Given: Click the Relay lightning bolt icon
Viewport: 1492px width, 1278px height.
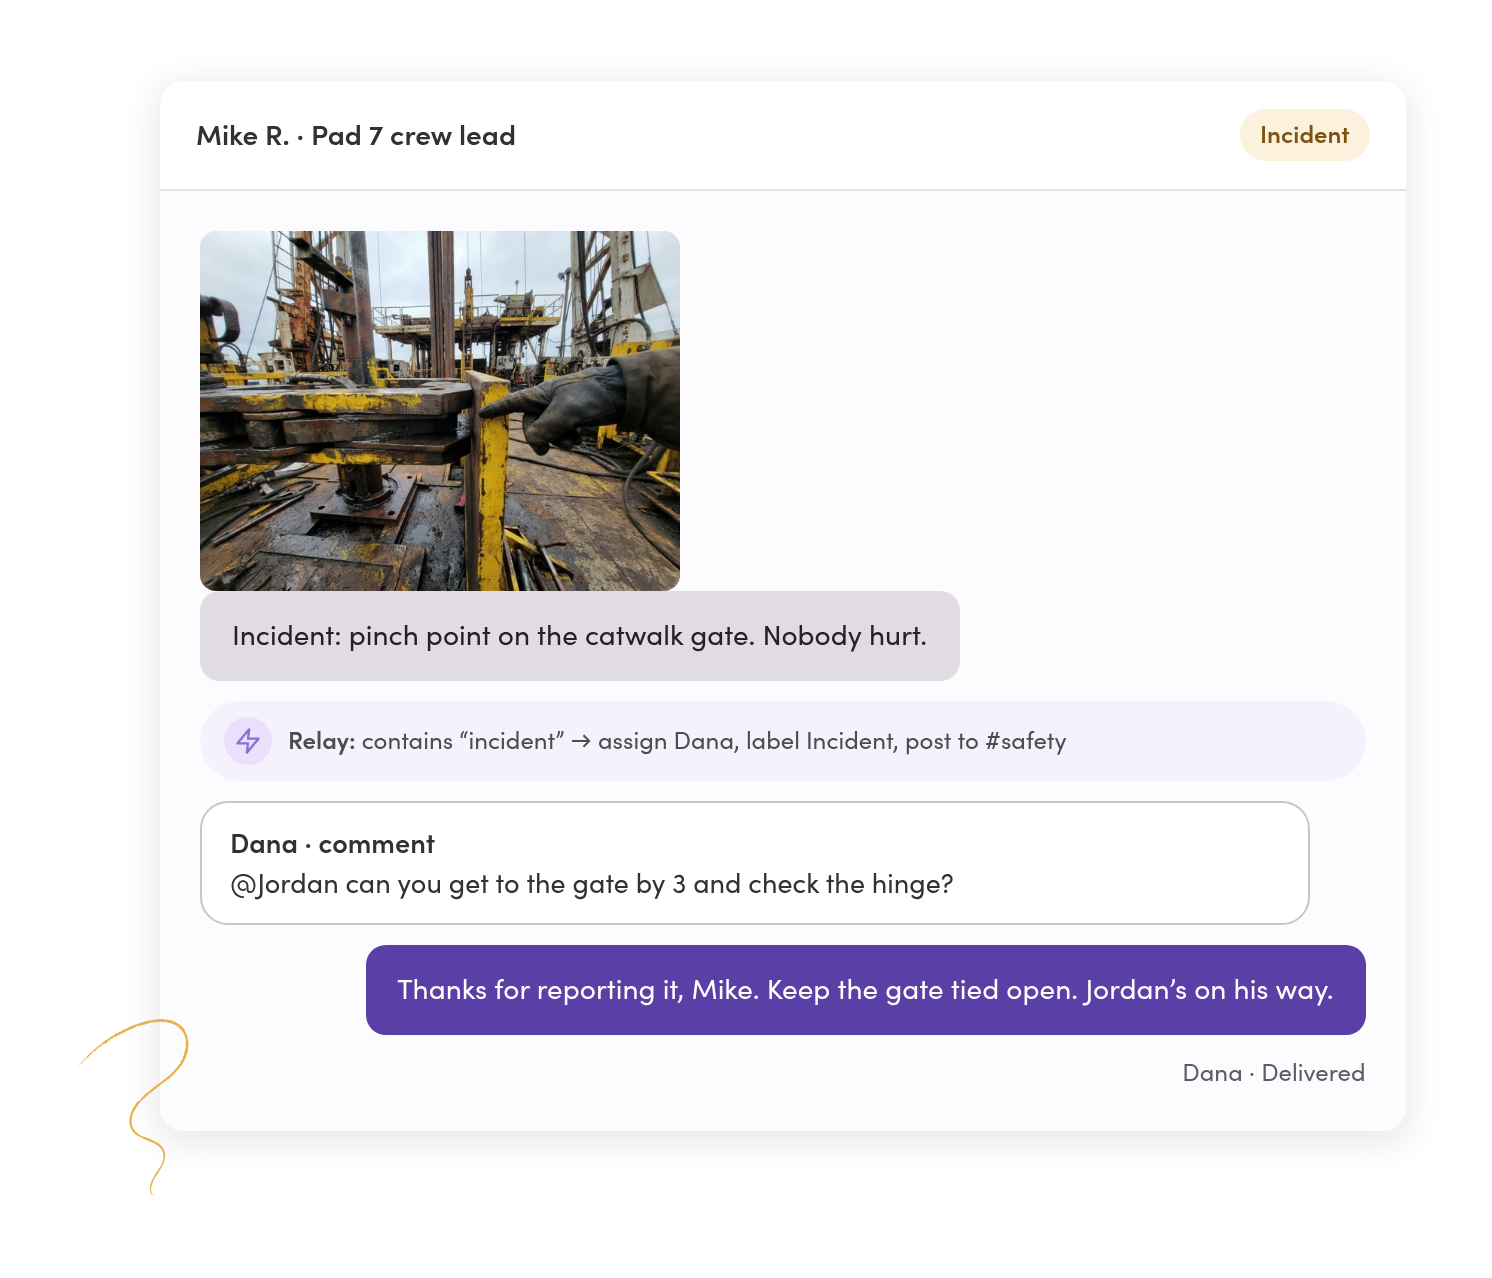Looking at the screenshot, I should (248, 741).
